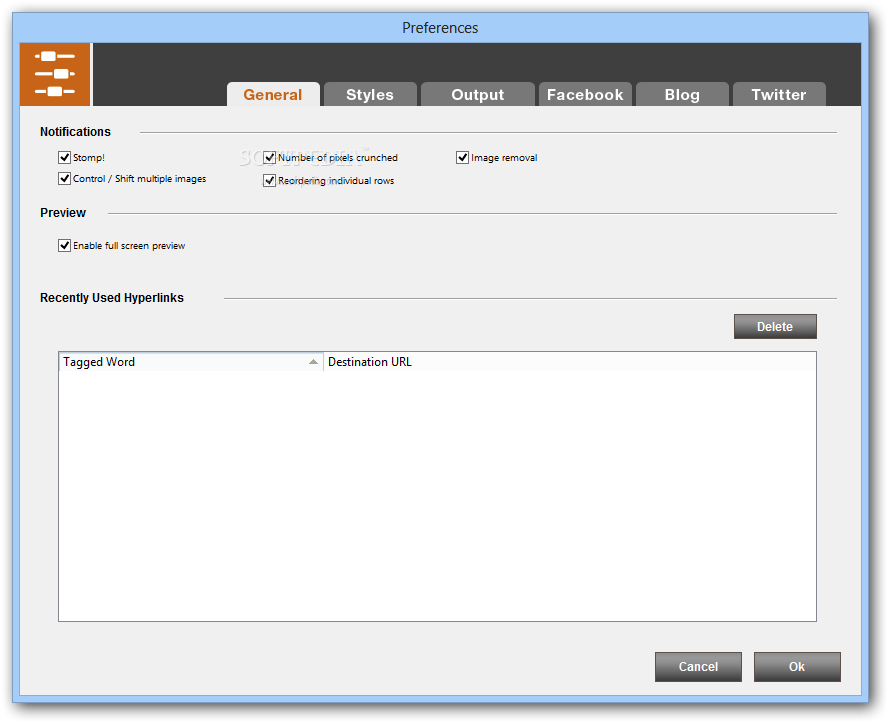Confirm preferences with the Ok button

pos(797,667)
